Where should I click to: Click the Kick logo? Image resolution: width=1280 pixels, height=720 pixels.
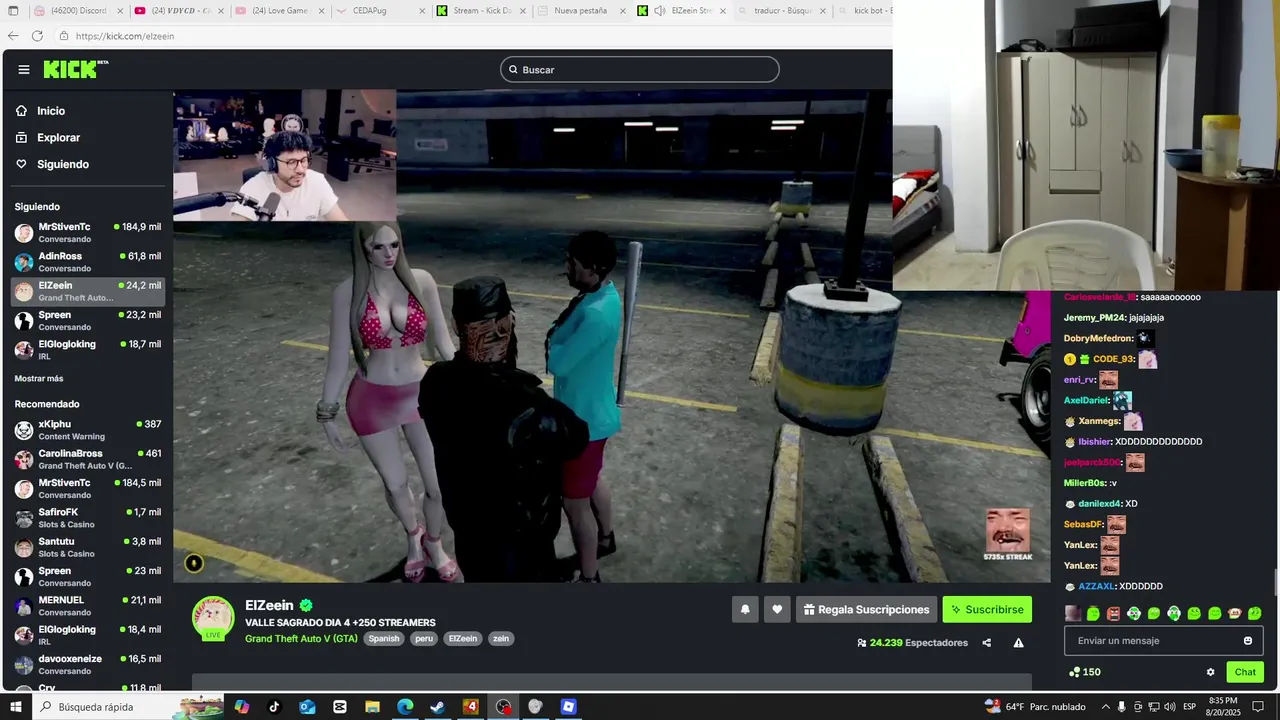(x=75, y=69)
